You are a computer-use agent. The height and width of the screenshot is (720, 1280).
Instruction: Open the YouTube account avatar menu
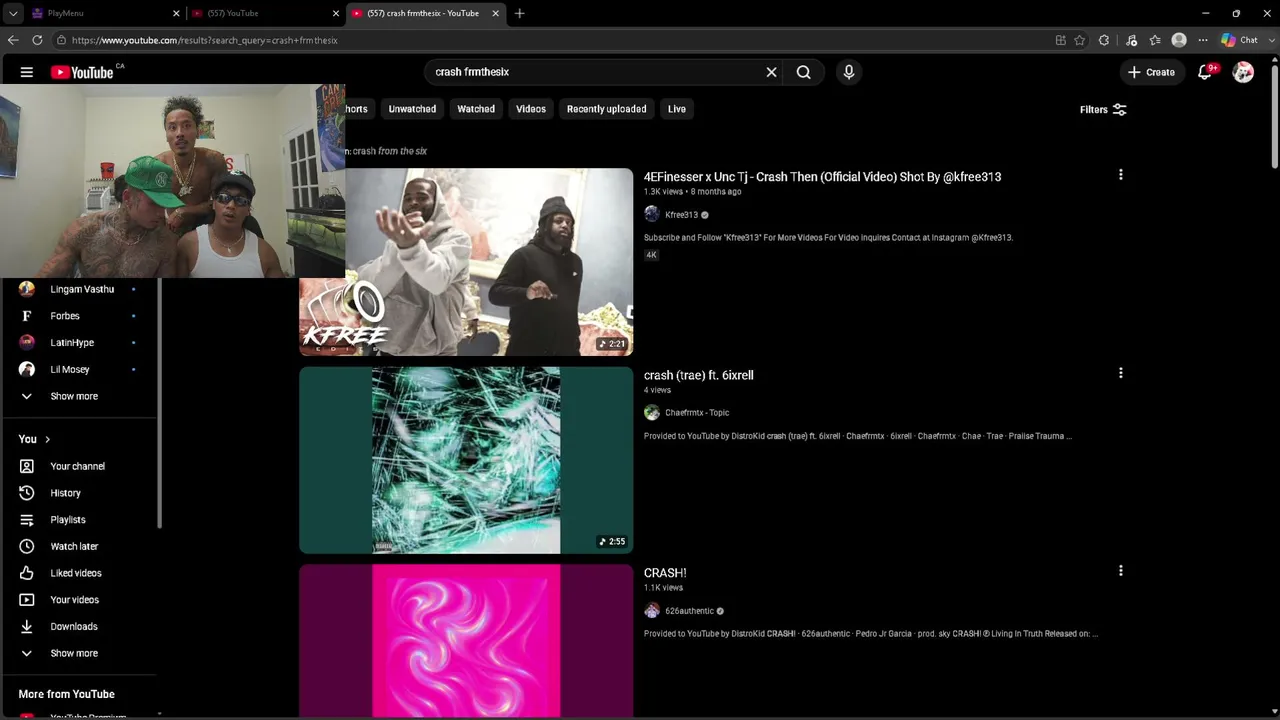1243,72
